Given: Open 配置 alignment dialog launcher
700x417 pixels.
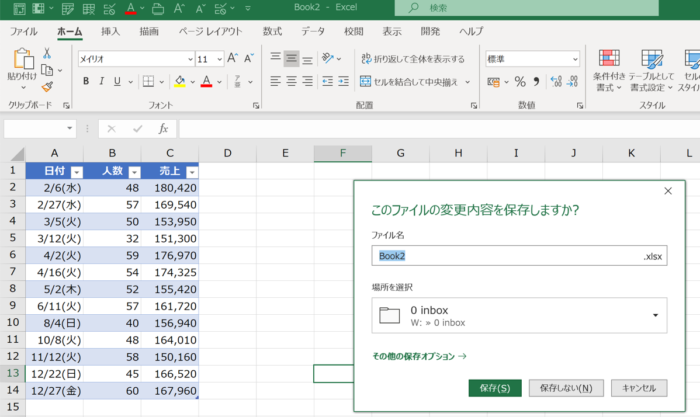Looking at the screenshot, I should 474,106.
